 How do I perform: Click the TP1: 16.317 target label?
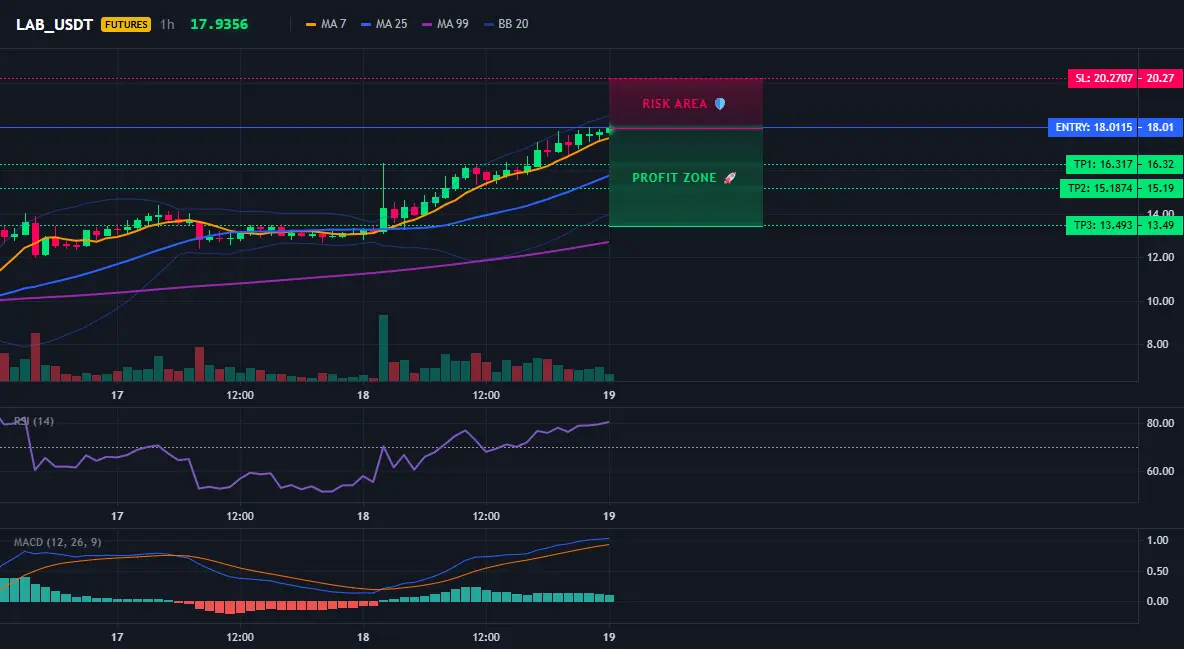coord(1102,165)
